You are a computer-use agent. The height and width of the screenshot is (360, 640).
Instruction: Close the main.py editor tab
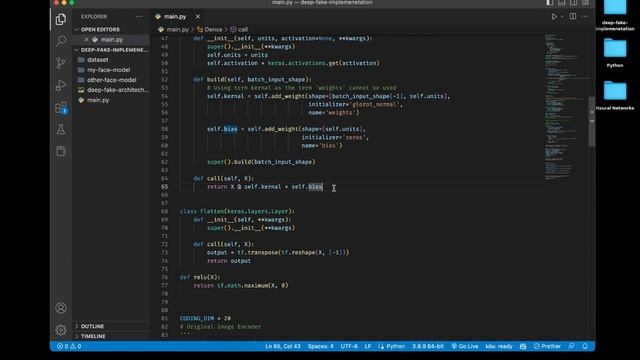(198, 17)
